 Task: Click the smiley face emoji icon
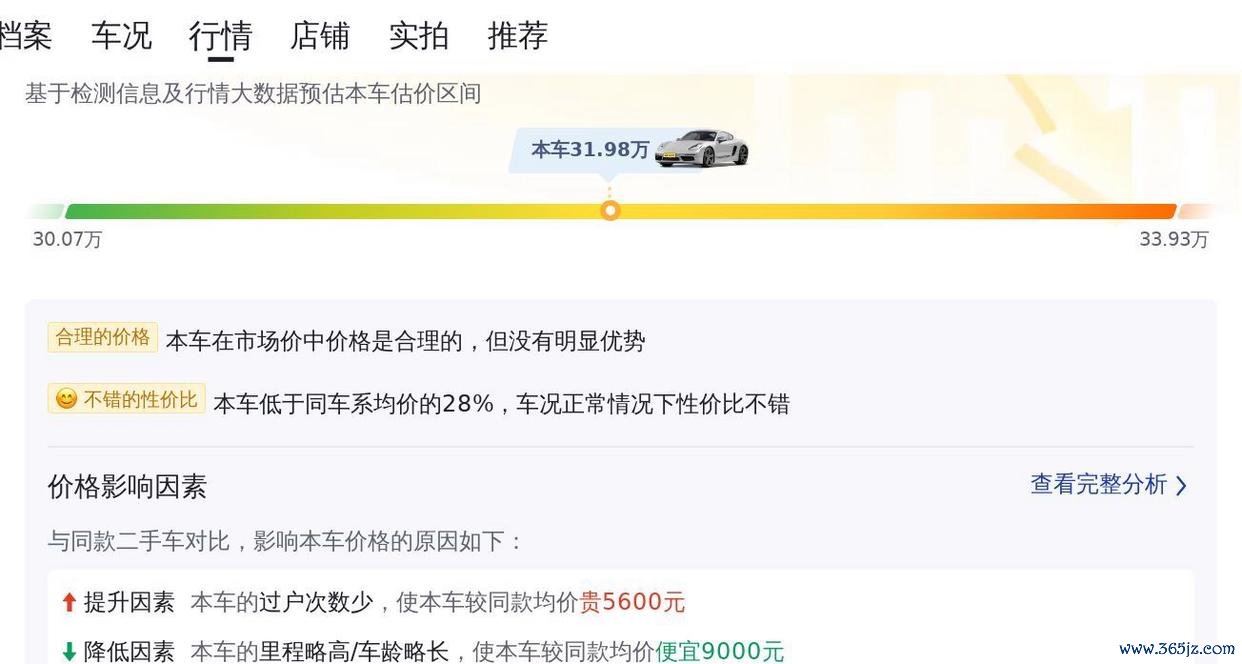66,399
